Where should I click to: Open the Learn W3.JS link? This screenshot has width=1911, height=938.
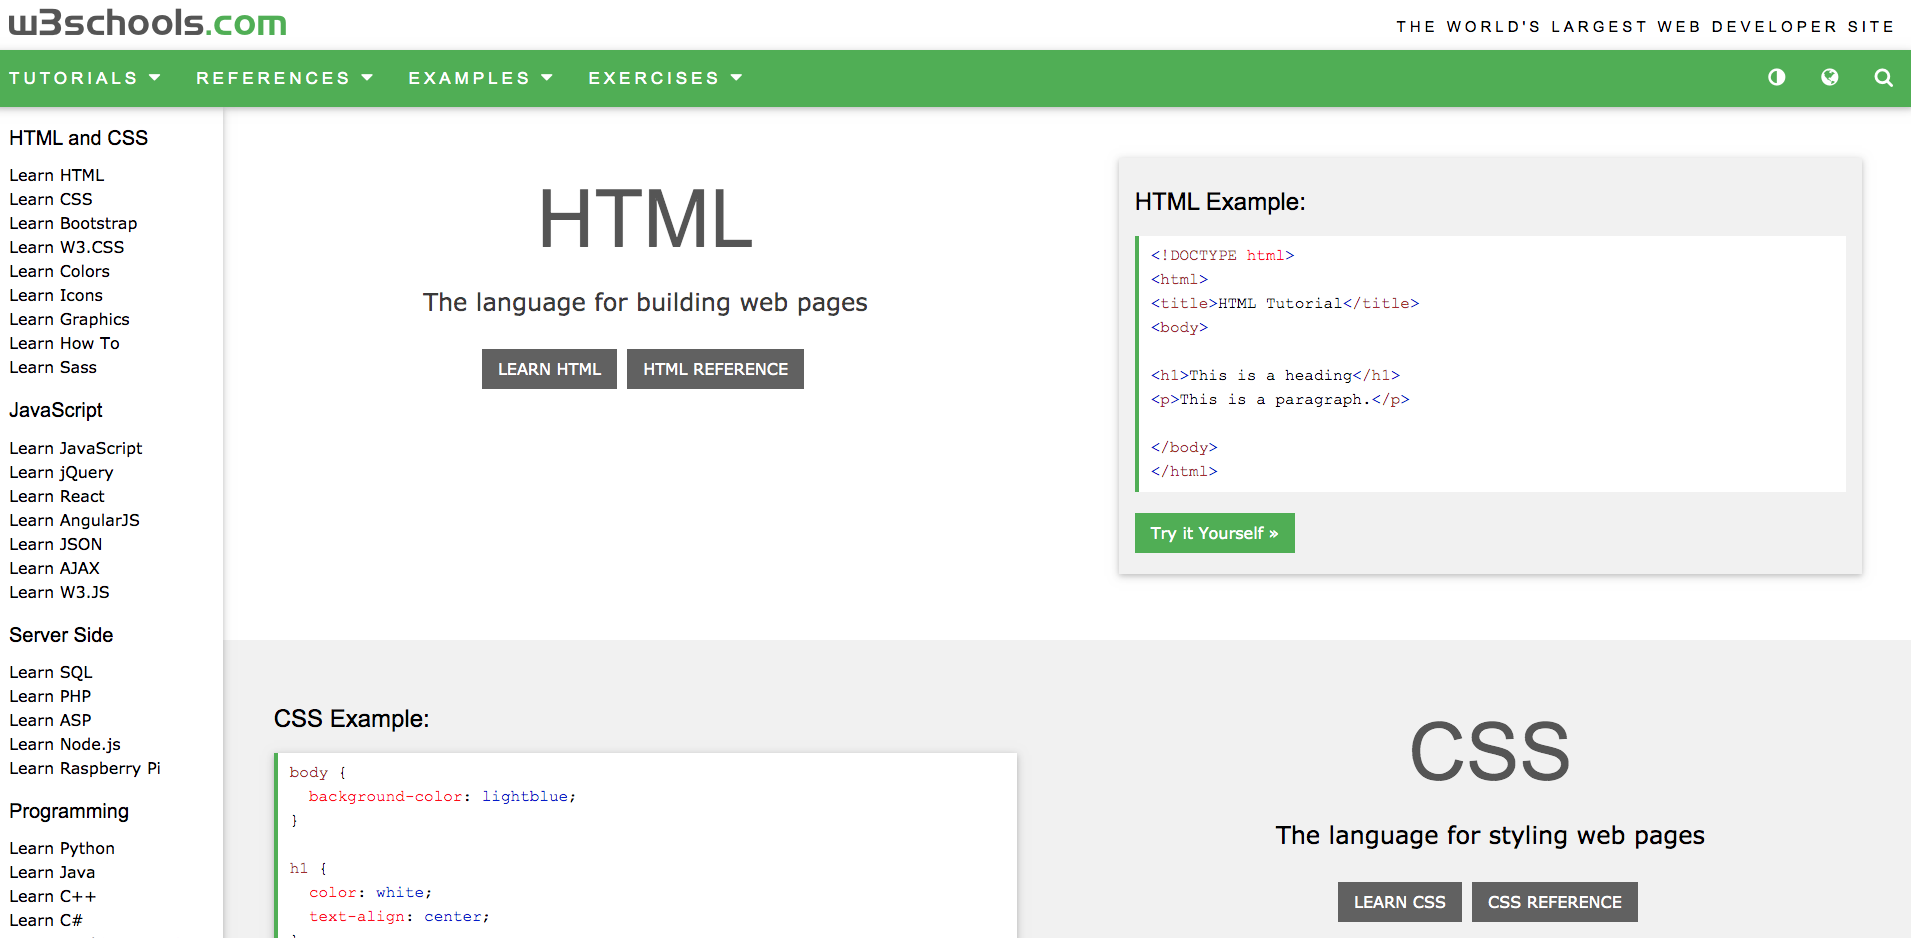60,592
